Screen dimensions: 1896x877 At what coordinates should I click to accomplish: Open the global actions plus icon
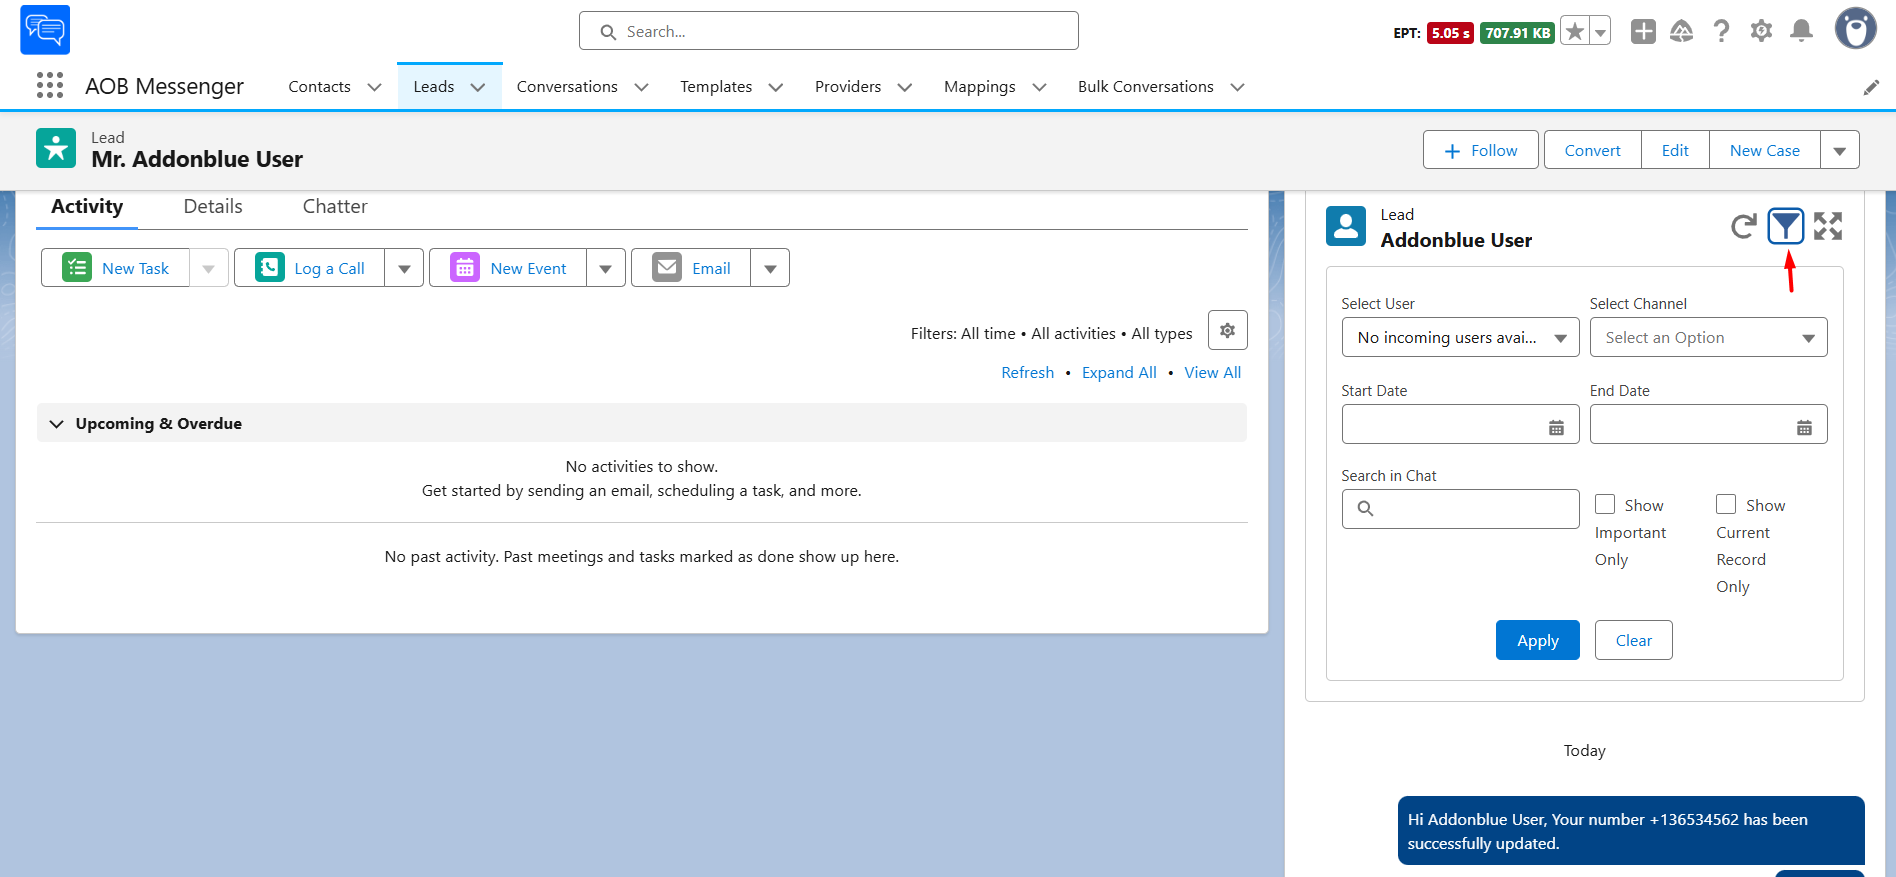pyautogui.click(x=1643, y=31)
